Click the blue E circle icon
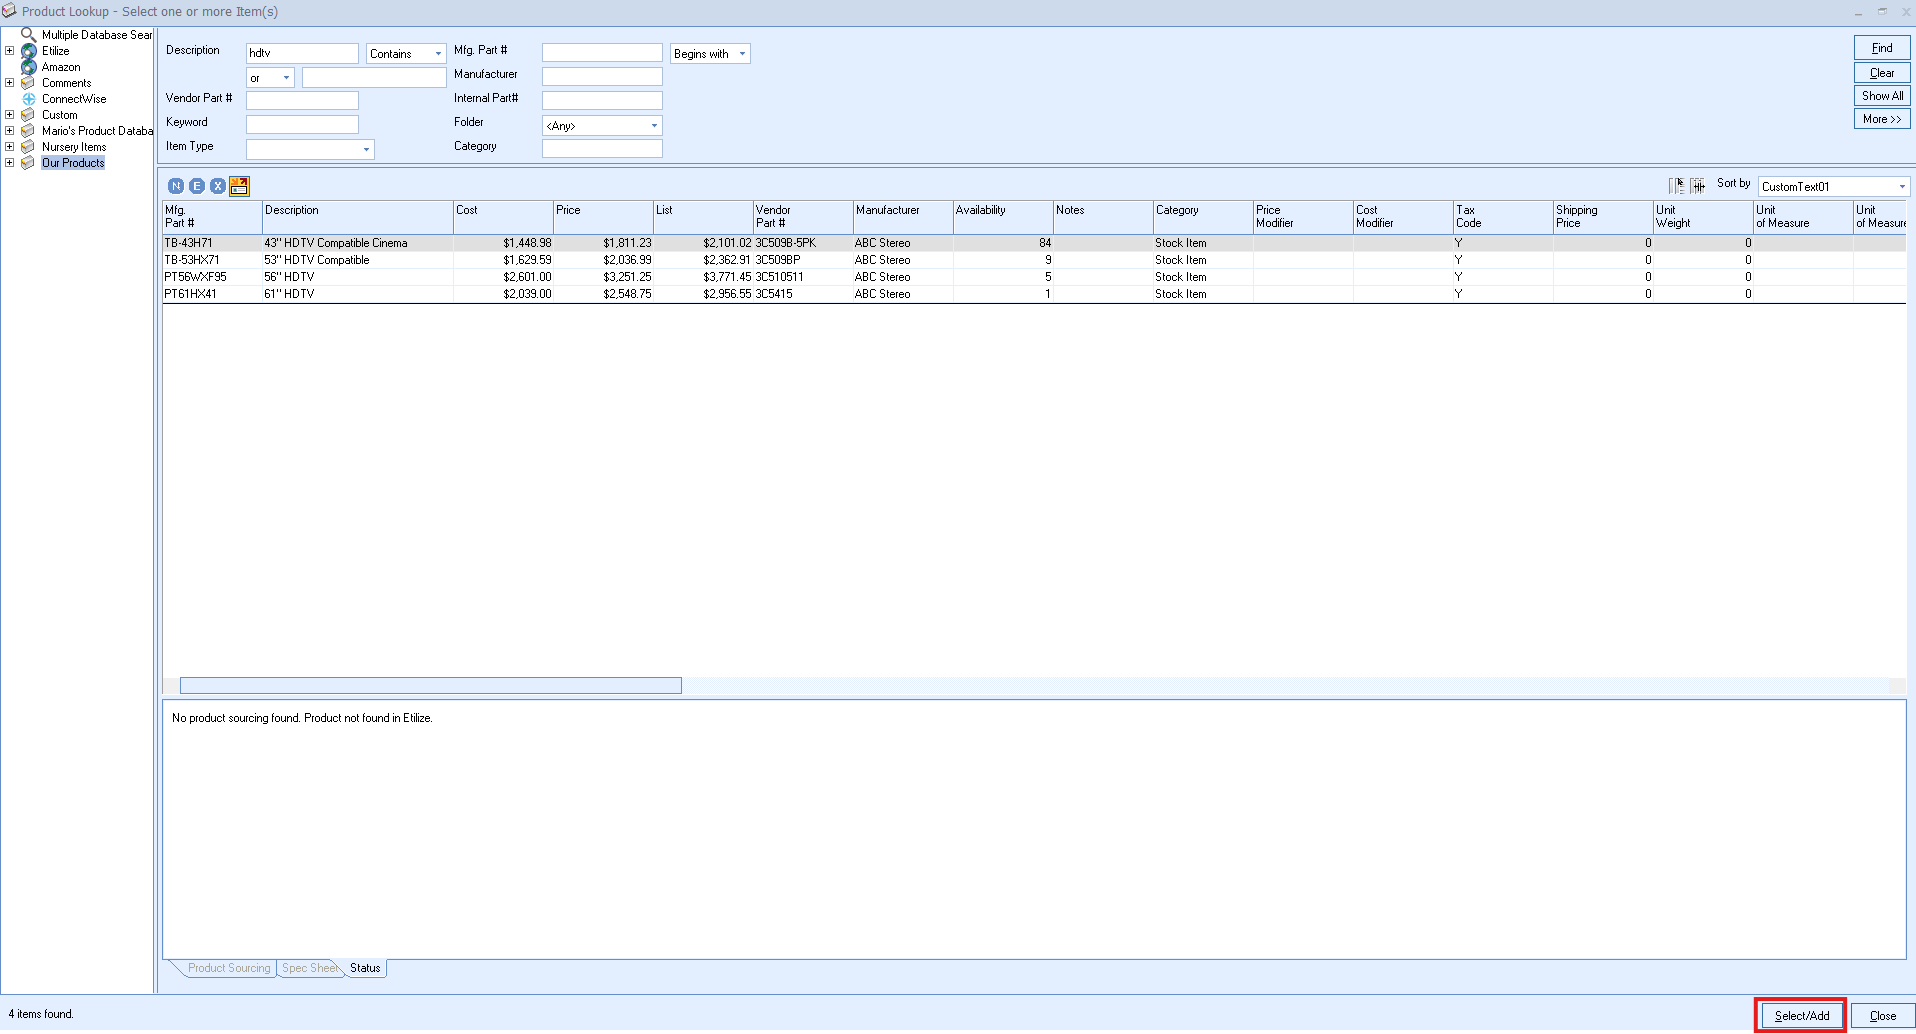 (197, 186)
